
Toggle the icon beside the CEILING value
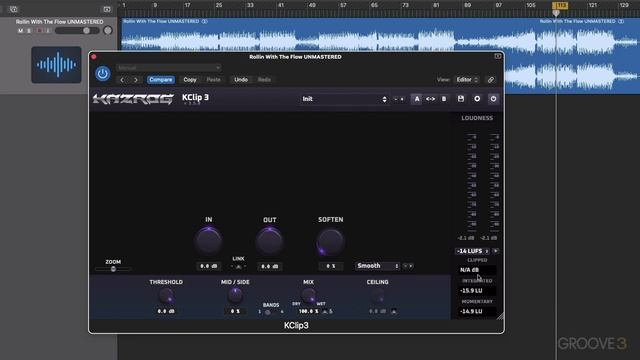(394, 311)
